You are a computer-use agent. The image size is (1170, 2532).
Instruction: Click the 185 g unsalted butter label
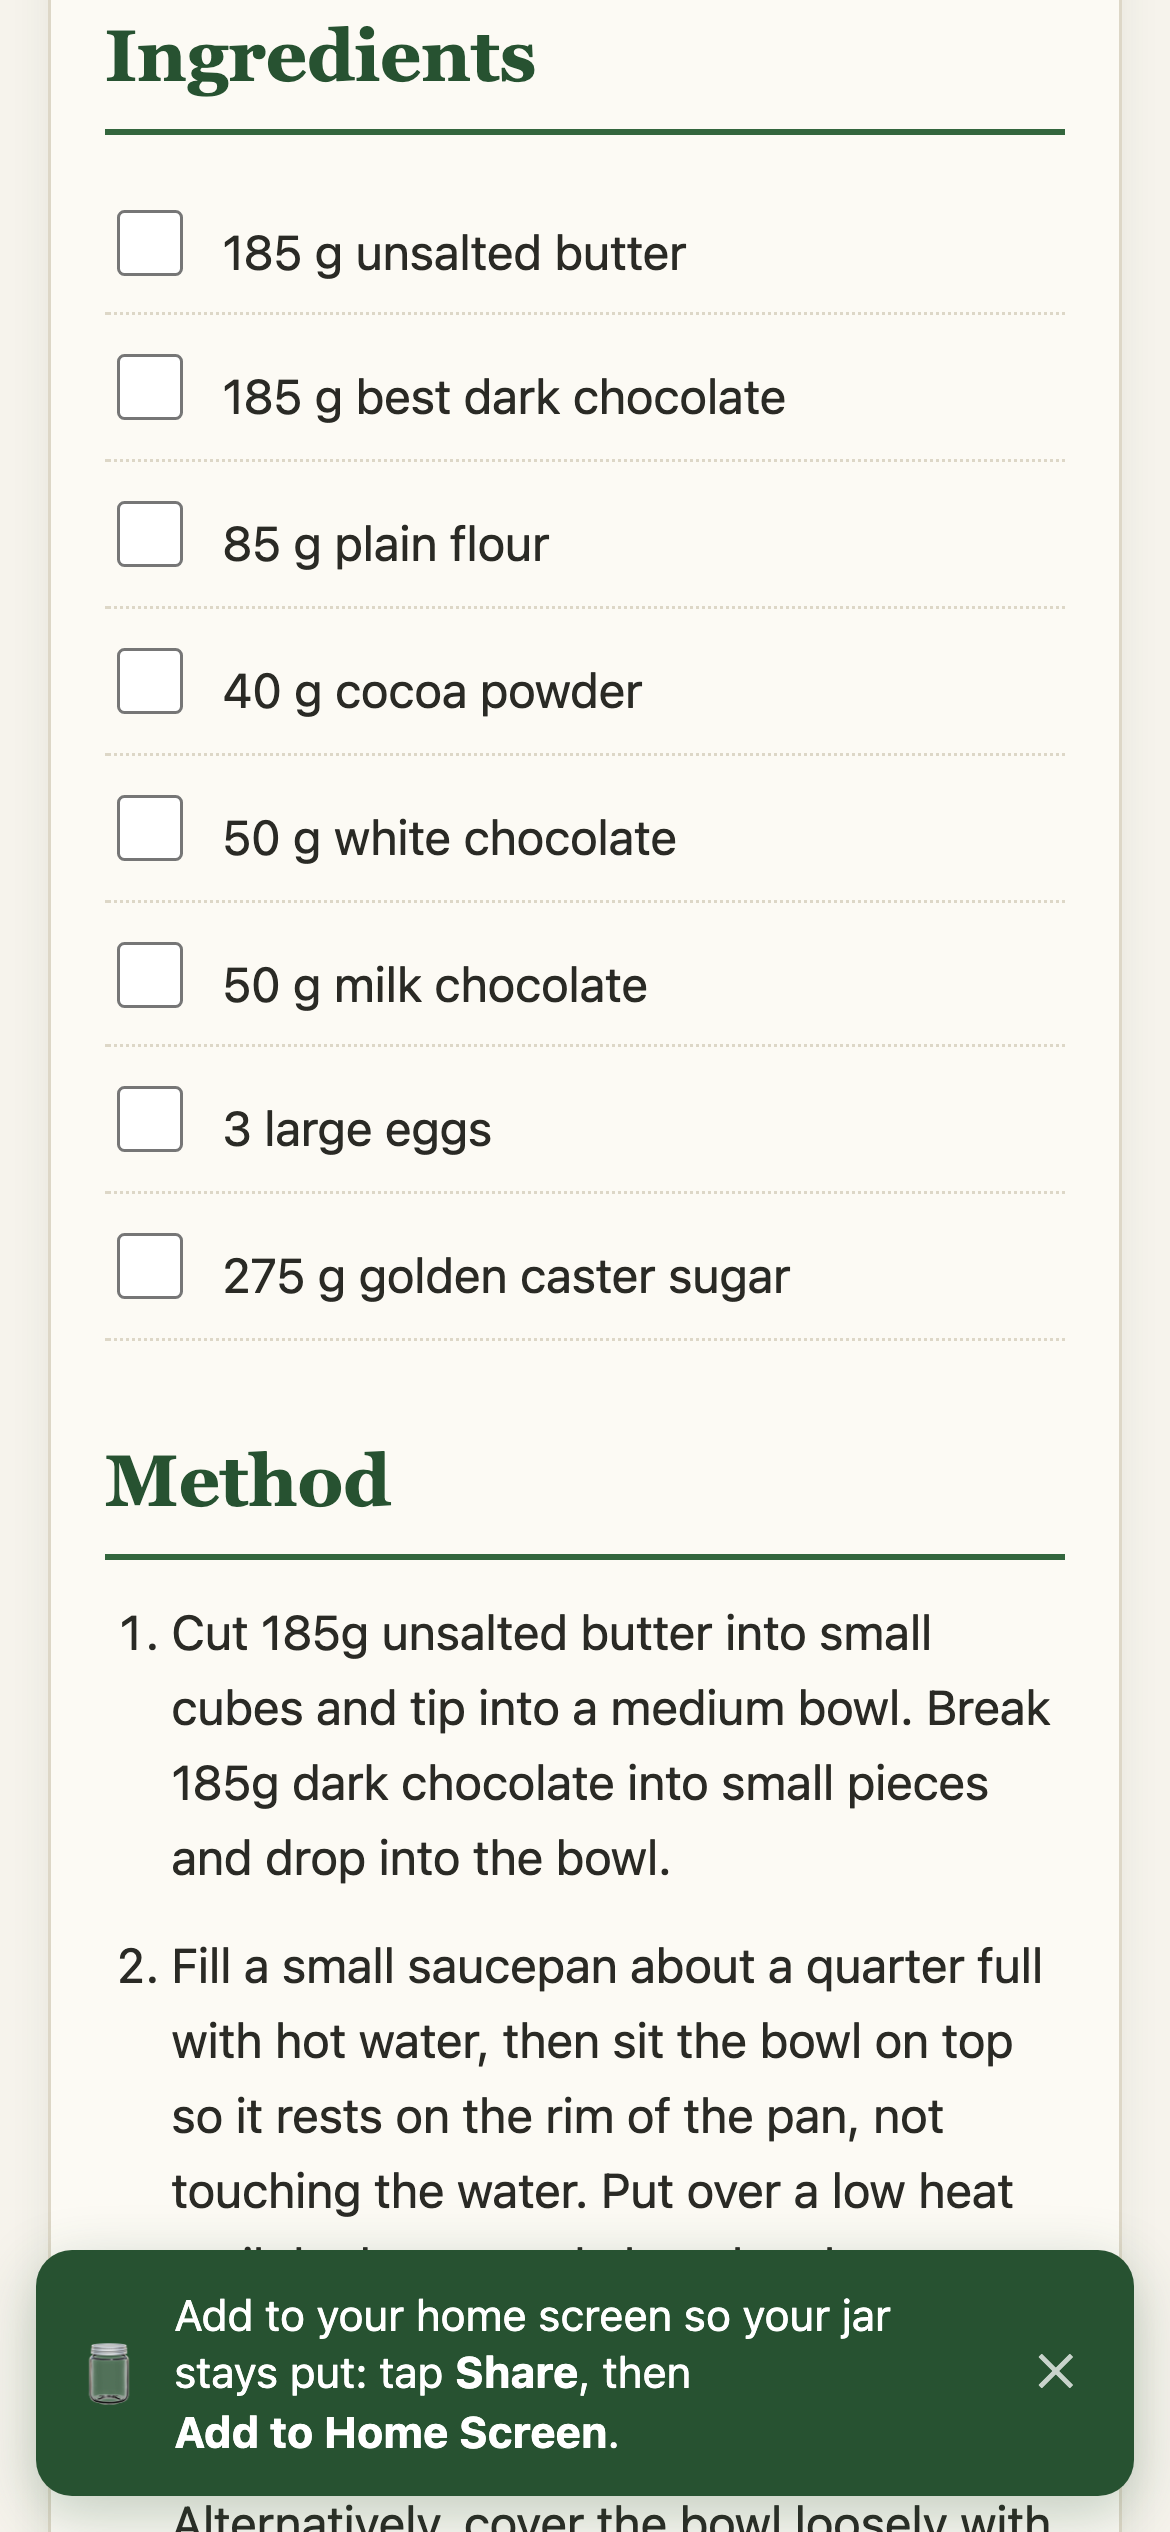[x=454, y=254]
